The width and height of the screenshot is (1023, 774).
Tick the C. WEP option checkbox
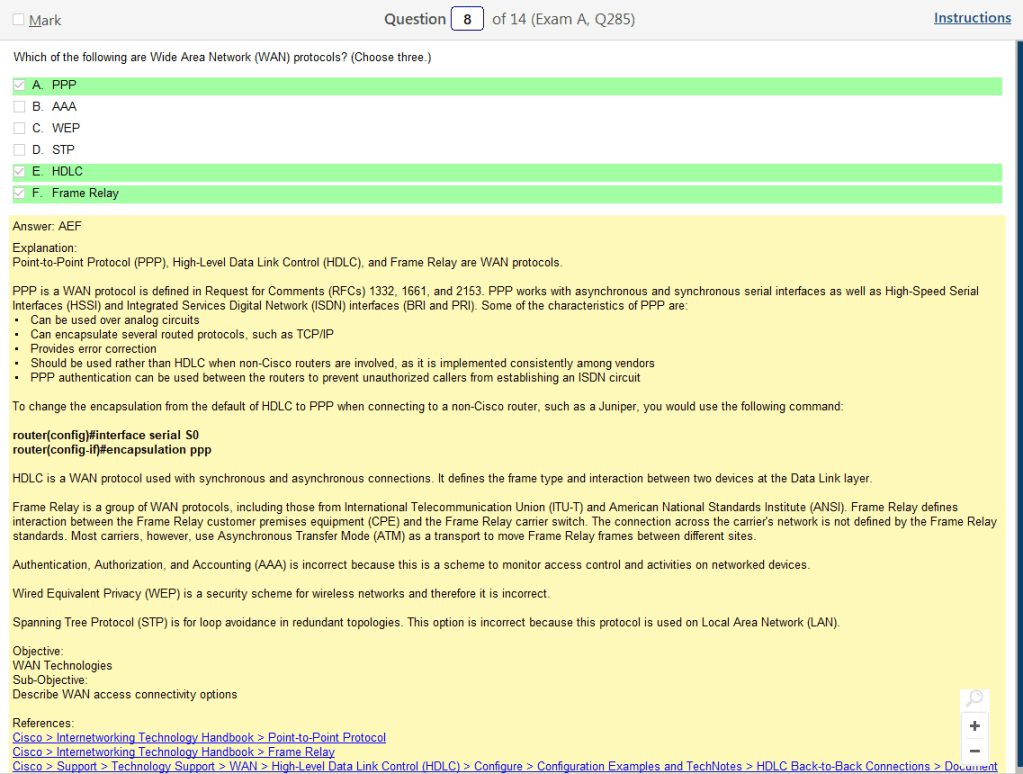[19, 128]
